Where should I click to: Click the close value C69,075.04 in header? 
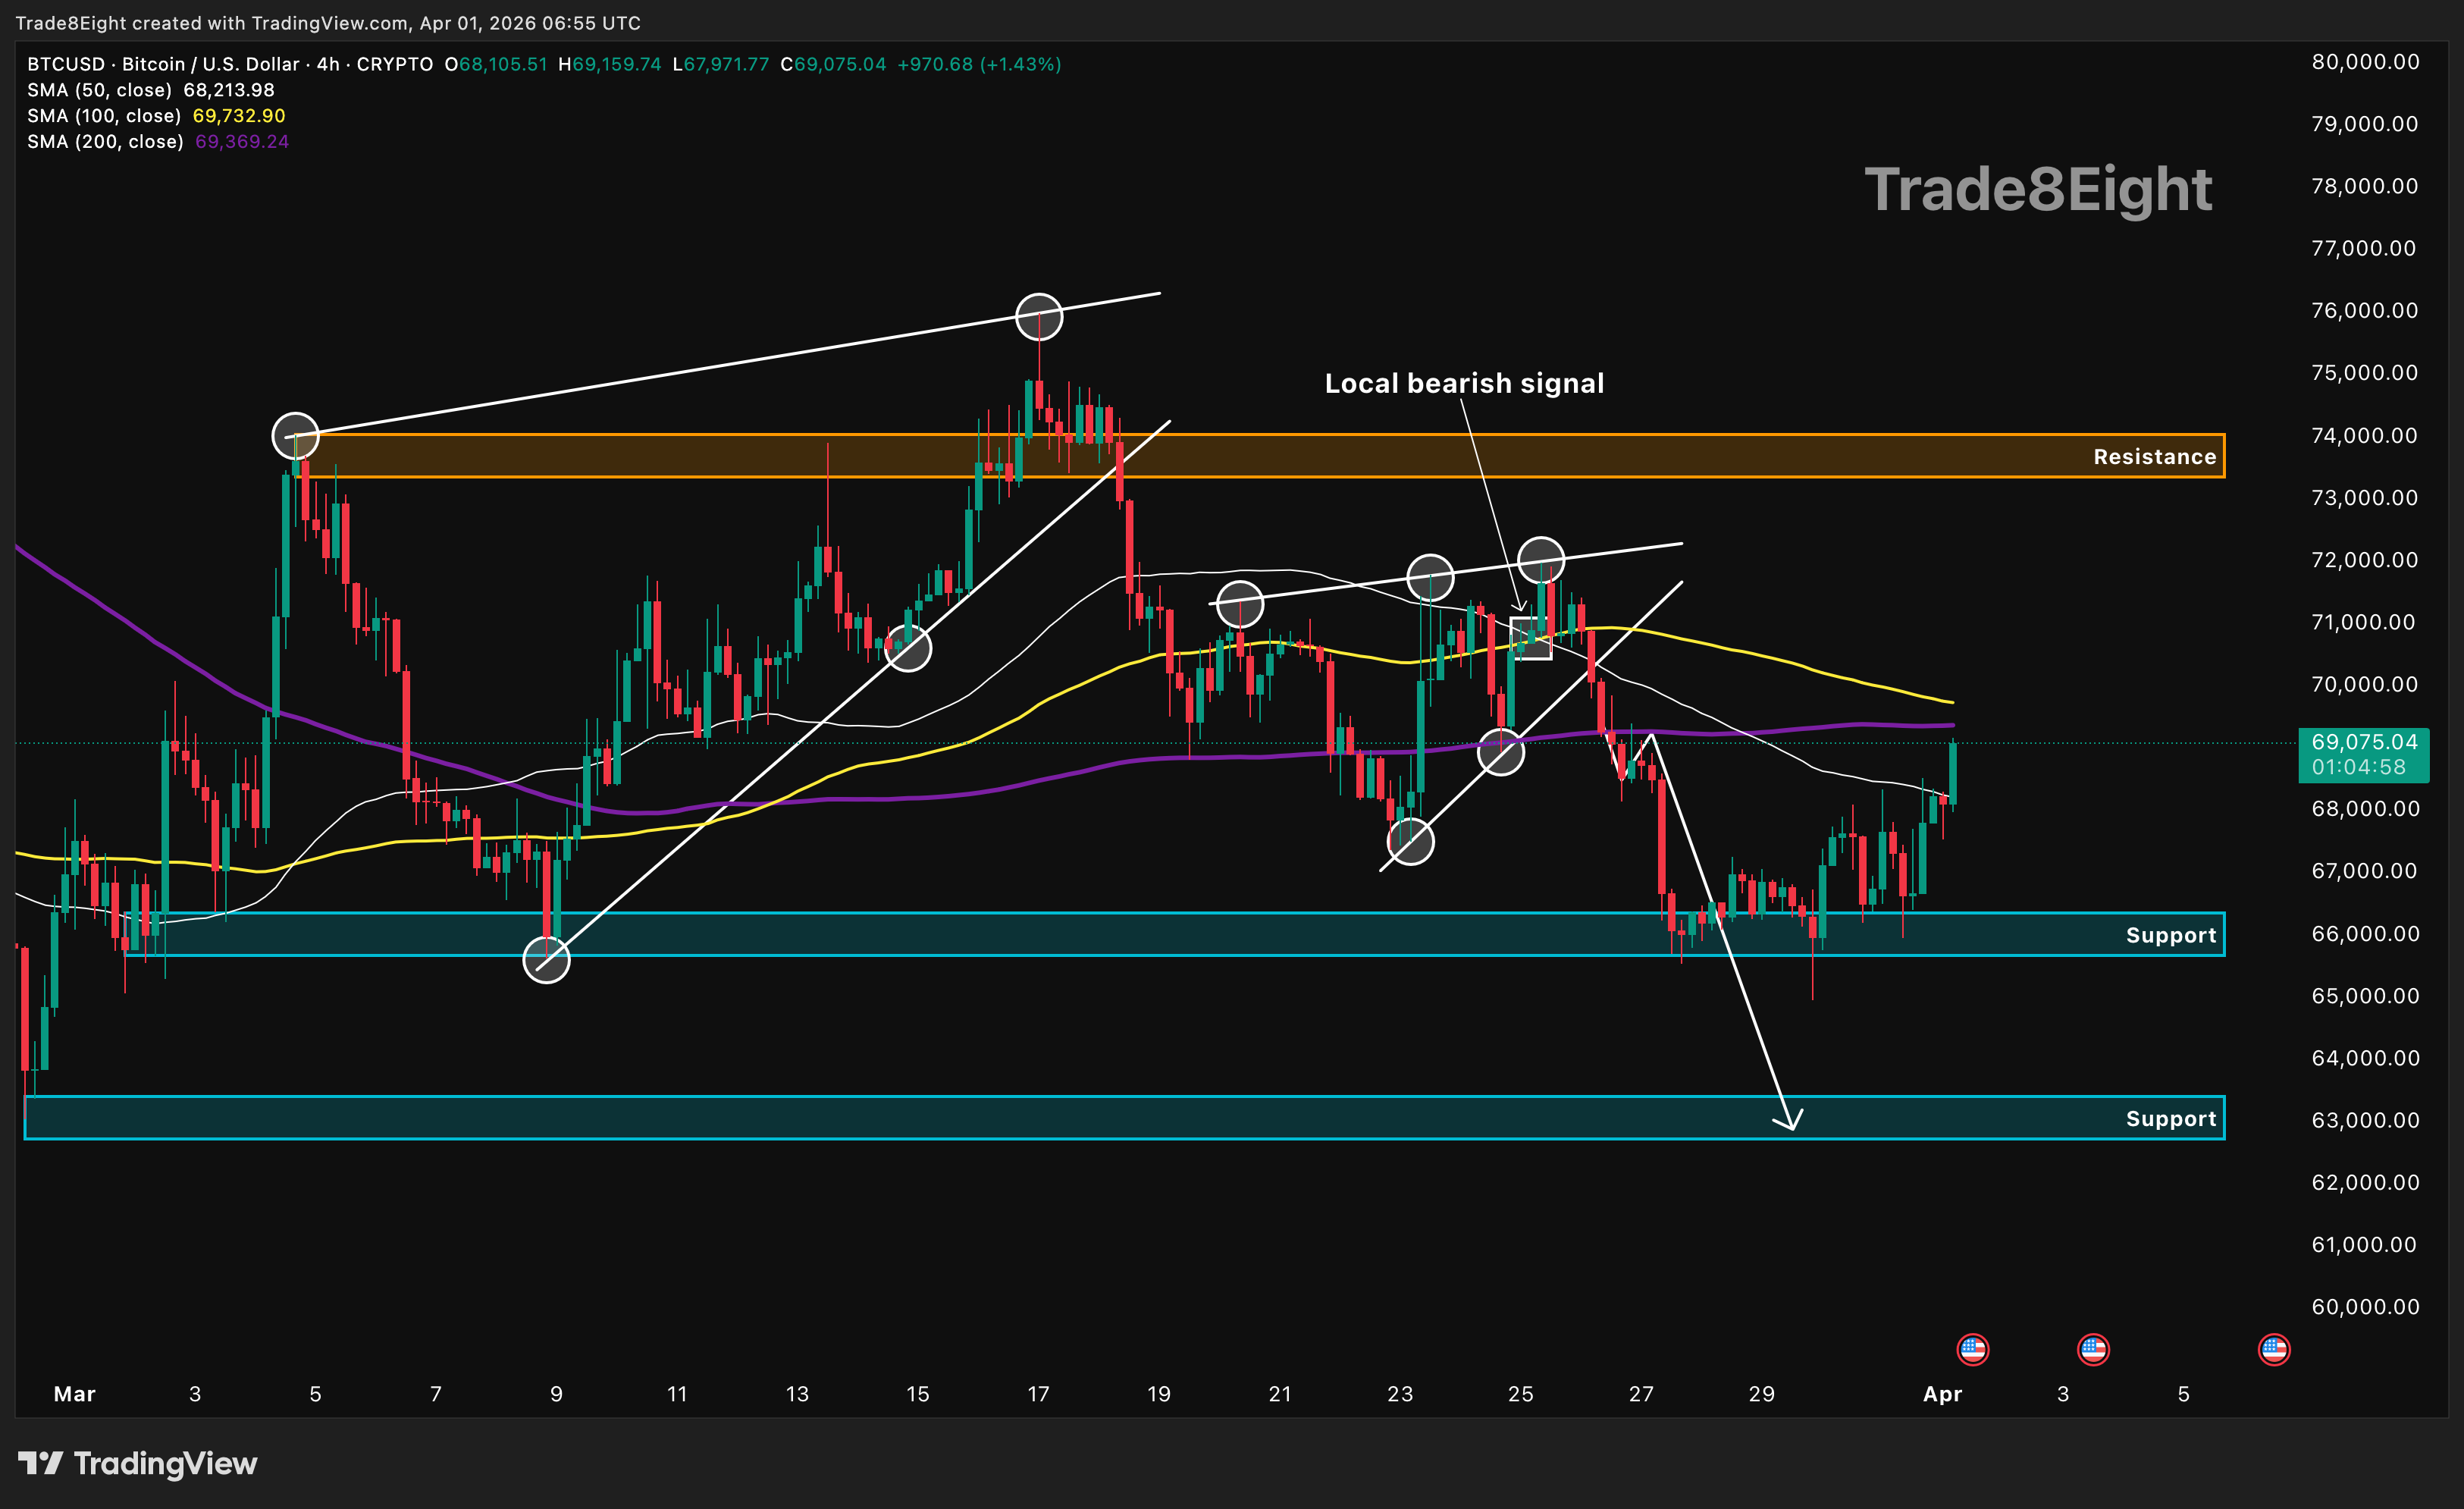pos(833,64)
